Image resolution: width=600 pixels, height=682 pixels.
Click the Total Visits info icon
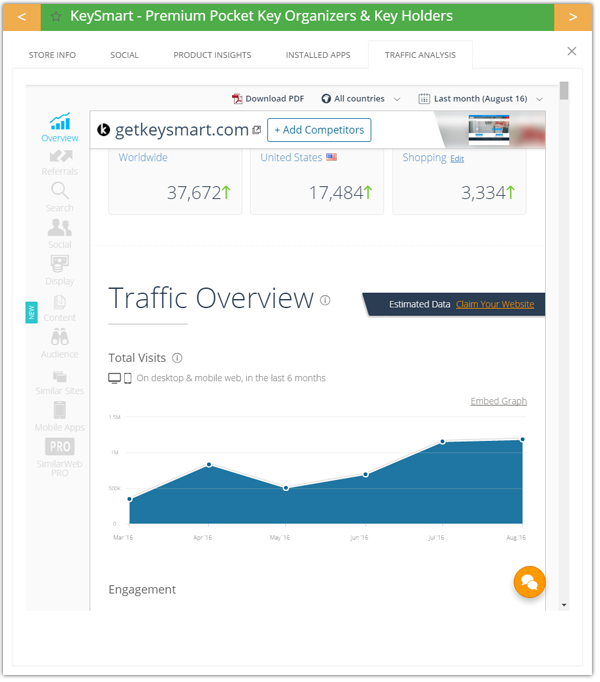pyautogui.click(x=177, y=358)
